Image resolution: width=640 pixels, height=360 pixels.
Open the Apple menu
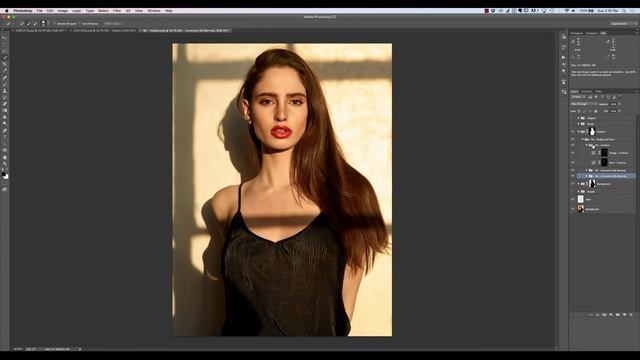click(7, 11)
